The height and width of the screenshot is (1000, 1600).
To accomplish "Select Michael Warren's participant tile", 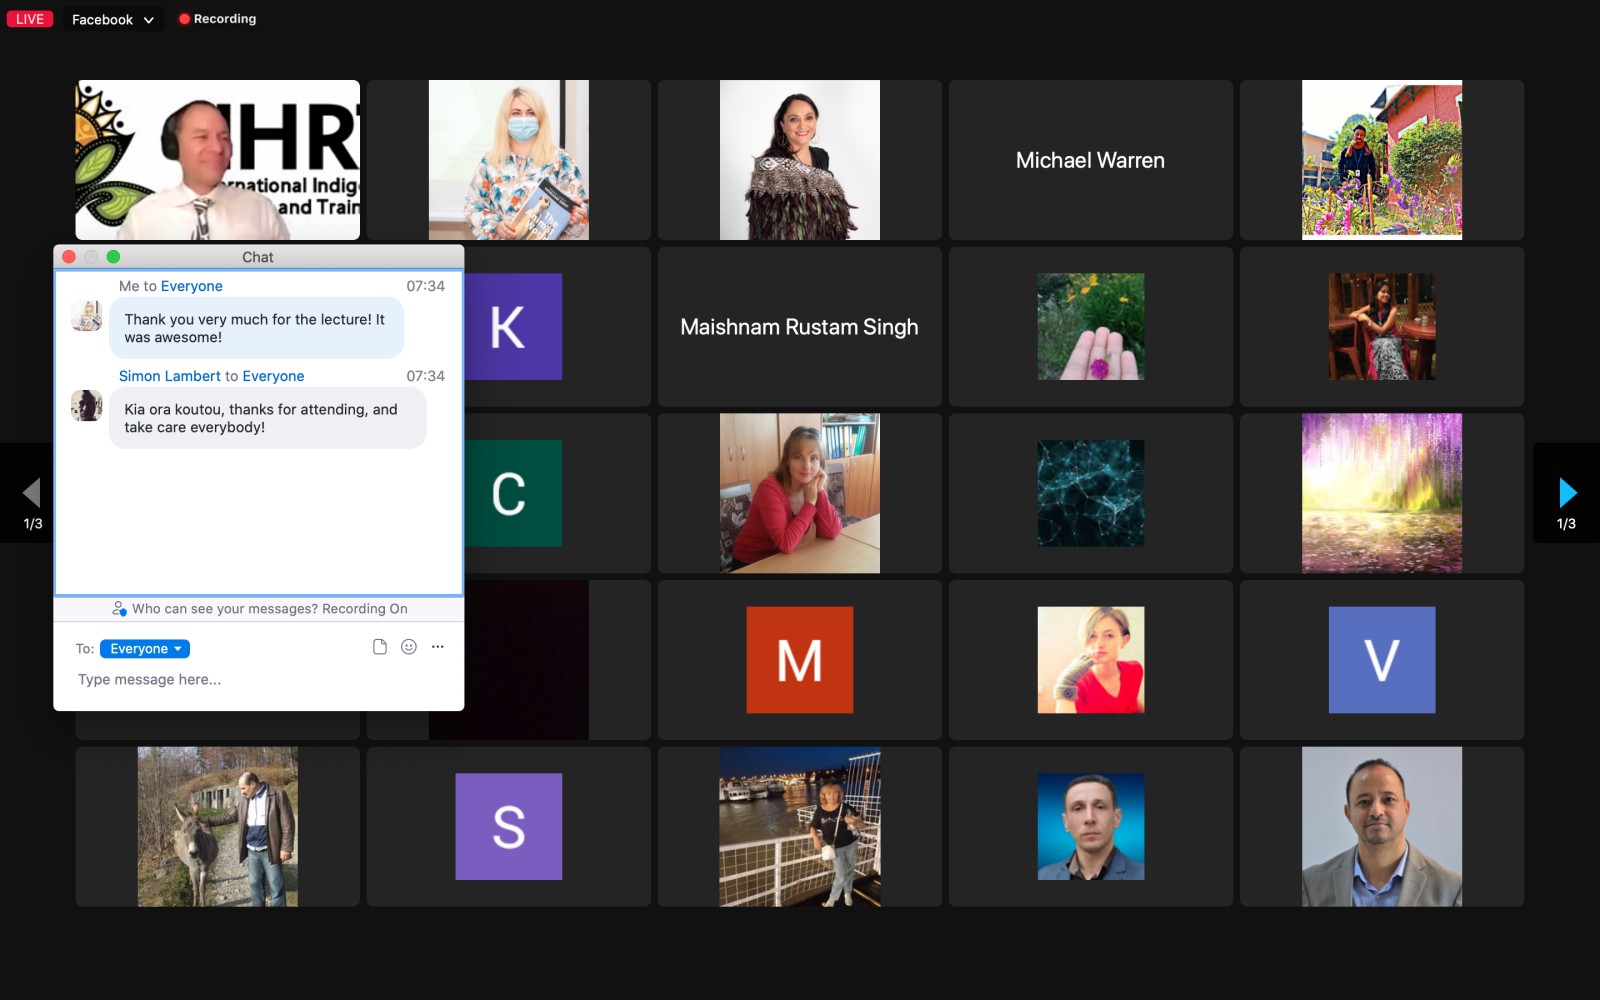I will [1090, 160].
